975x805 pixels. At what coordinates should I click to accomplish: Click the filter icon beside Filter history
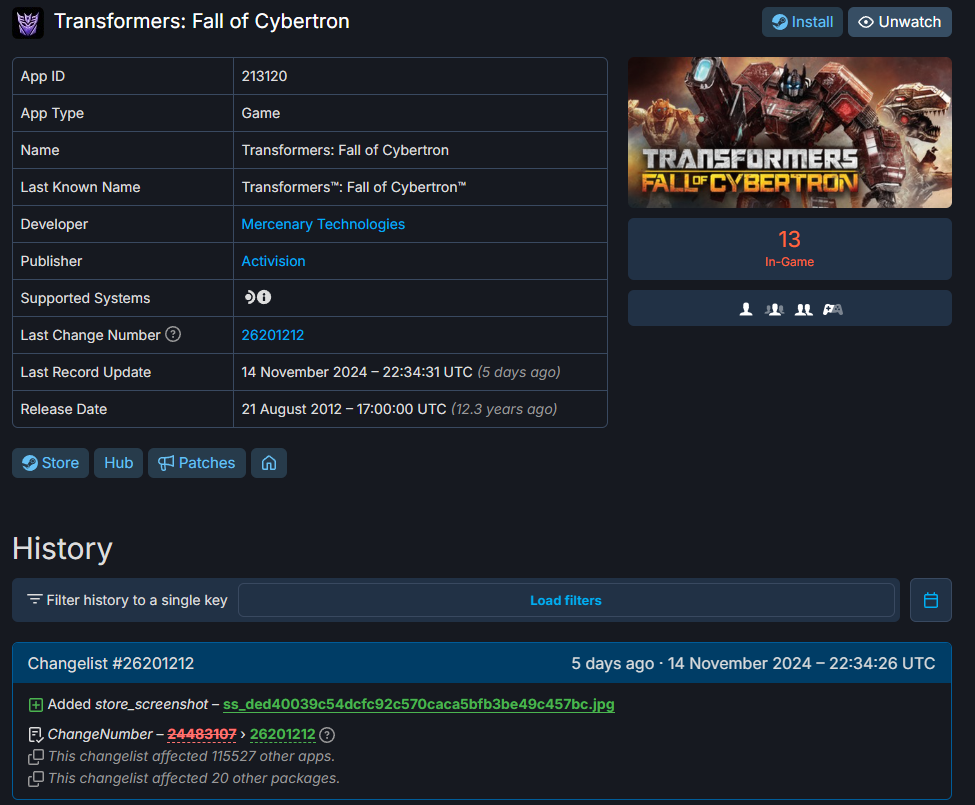pos(35,599)
